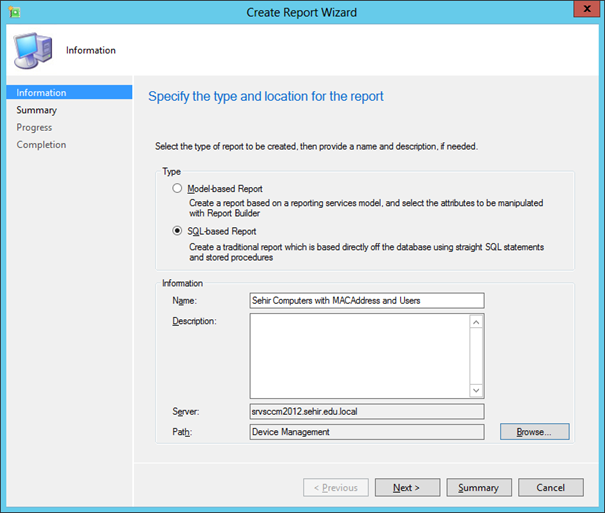
Task: Select Completion step in left navigation
Action: [41, 145]
